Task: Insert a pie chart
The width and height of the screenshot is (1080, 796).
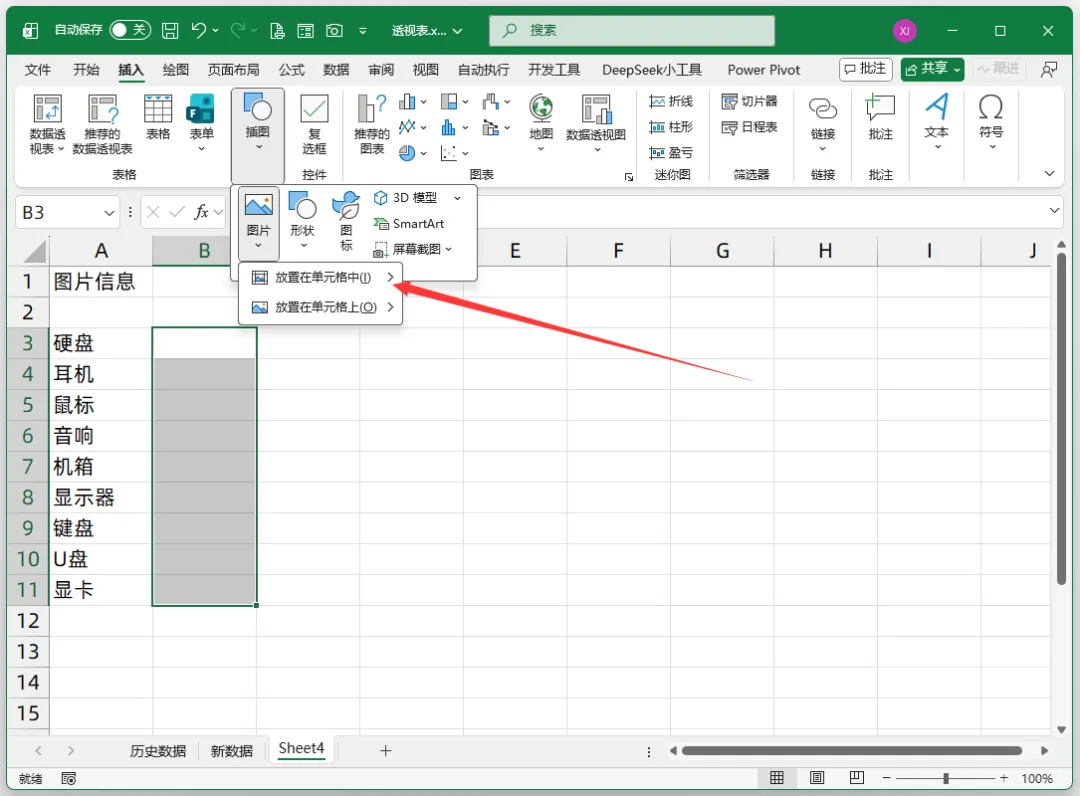Action: click(408, 153)
